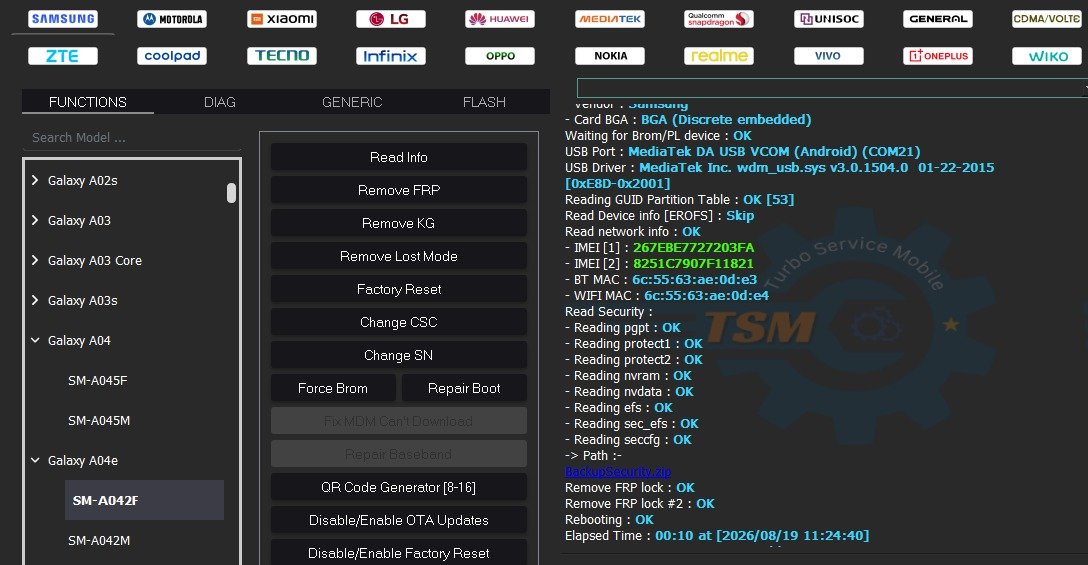Open QR Code Generator [8-16]

click(399, 487)
